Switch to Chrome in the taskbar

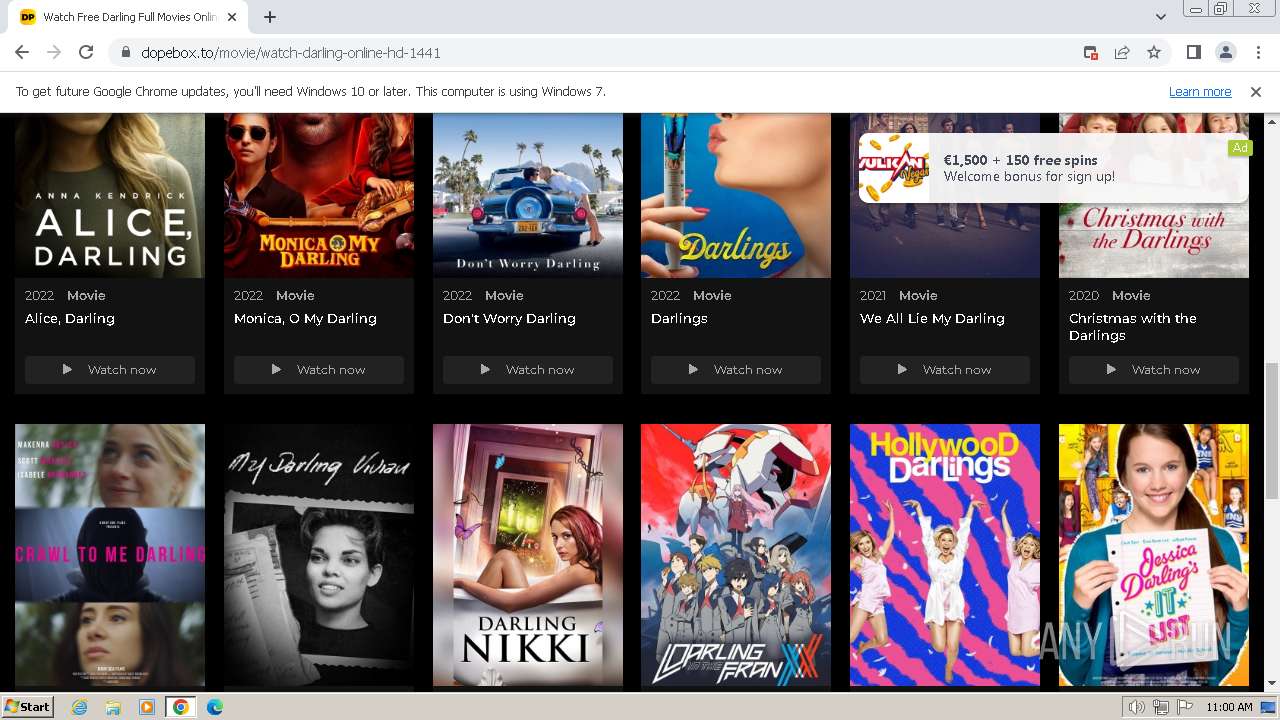tap(181, 707)
